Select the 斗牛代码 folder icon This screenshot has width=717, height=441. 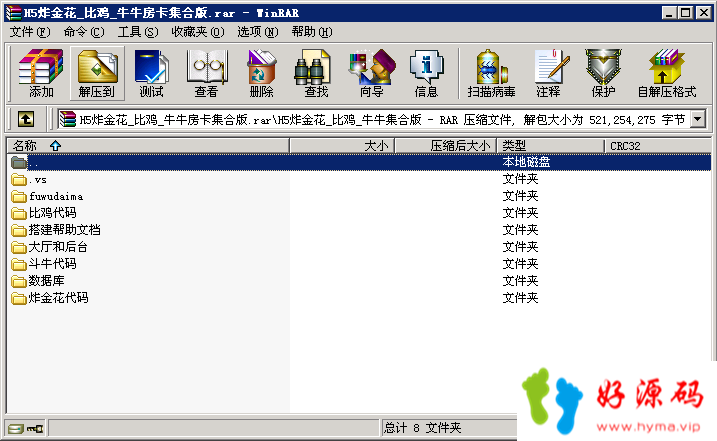(x=19, y=264)
